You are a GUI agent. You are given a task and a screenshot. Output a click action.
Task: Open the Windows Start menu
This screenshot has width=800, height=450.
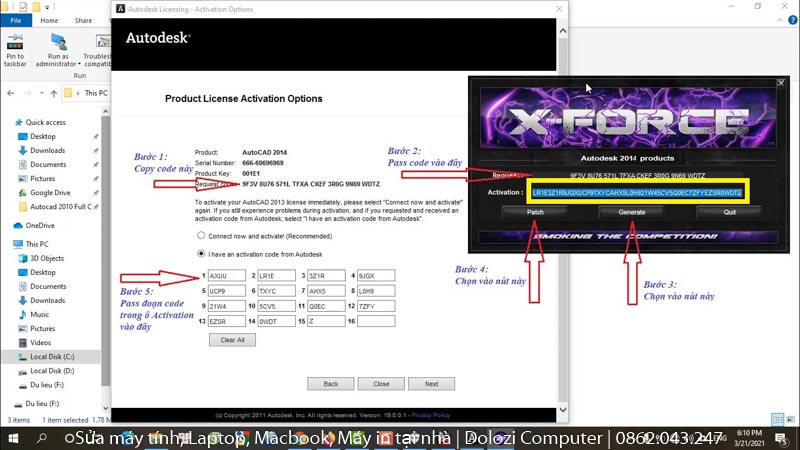(13, 438)
